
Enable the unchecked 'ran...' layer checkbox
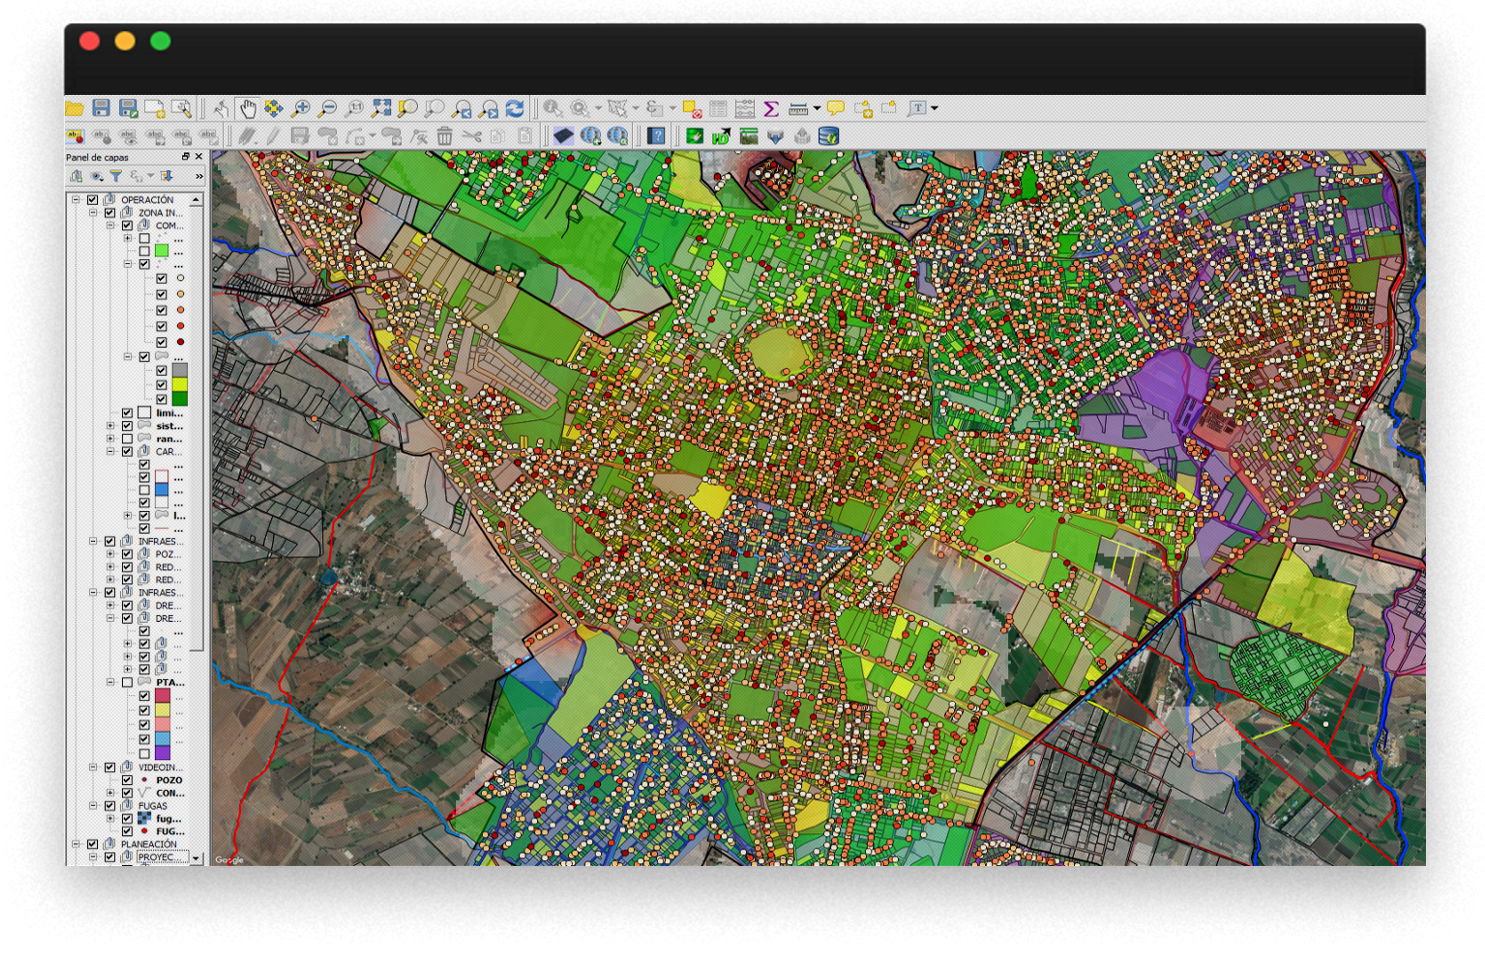tap(127, 439)
